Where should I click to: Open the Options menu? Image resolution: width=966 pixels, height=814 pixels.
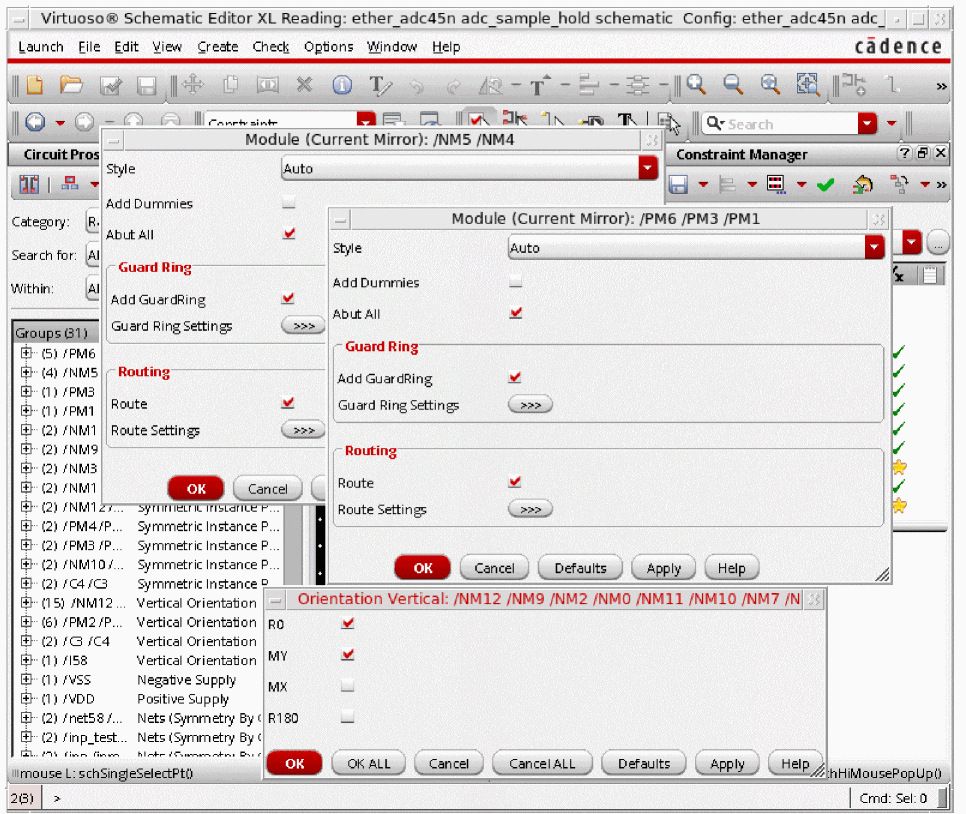click(x=328, y=47)
